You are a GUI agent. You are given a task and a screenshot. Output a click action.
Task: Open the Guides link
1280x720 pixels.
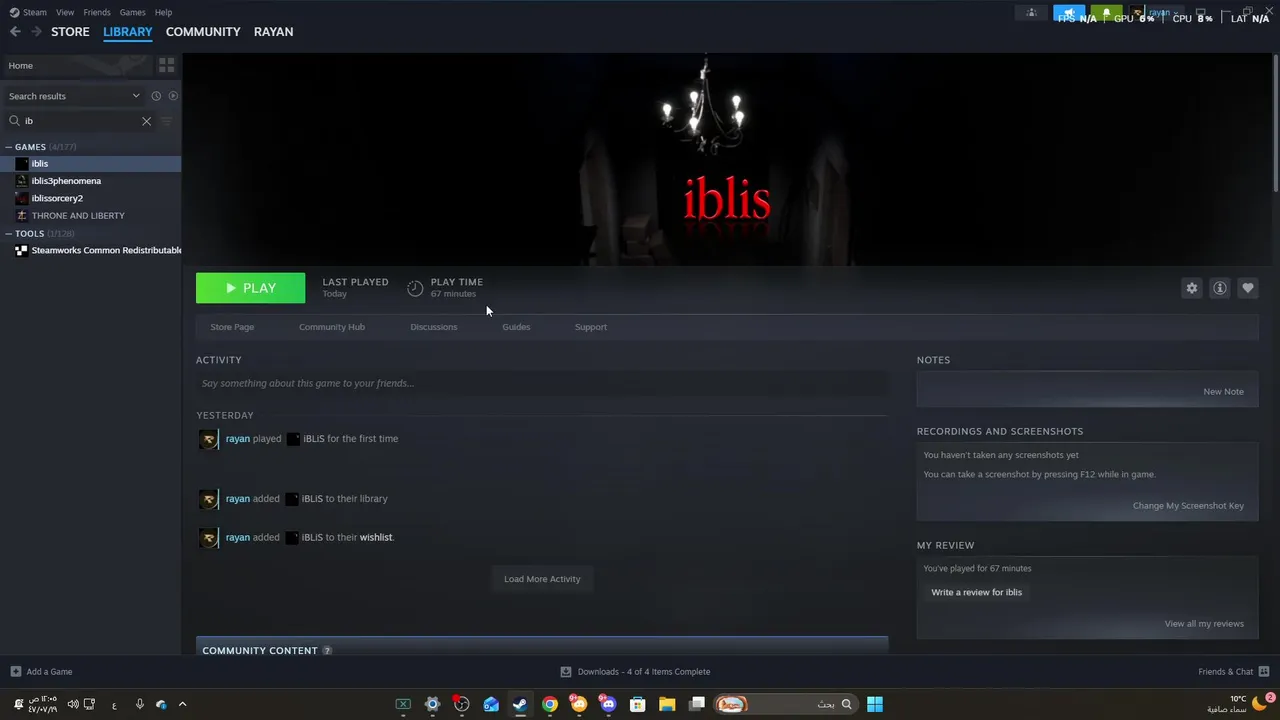[516, 327]
